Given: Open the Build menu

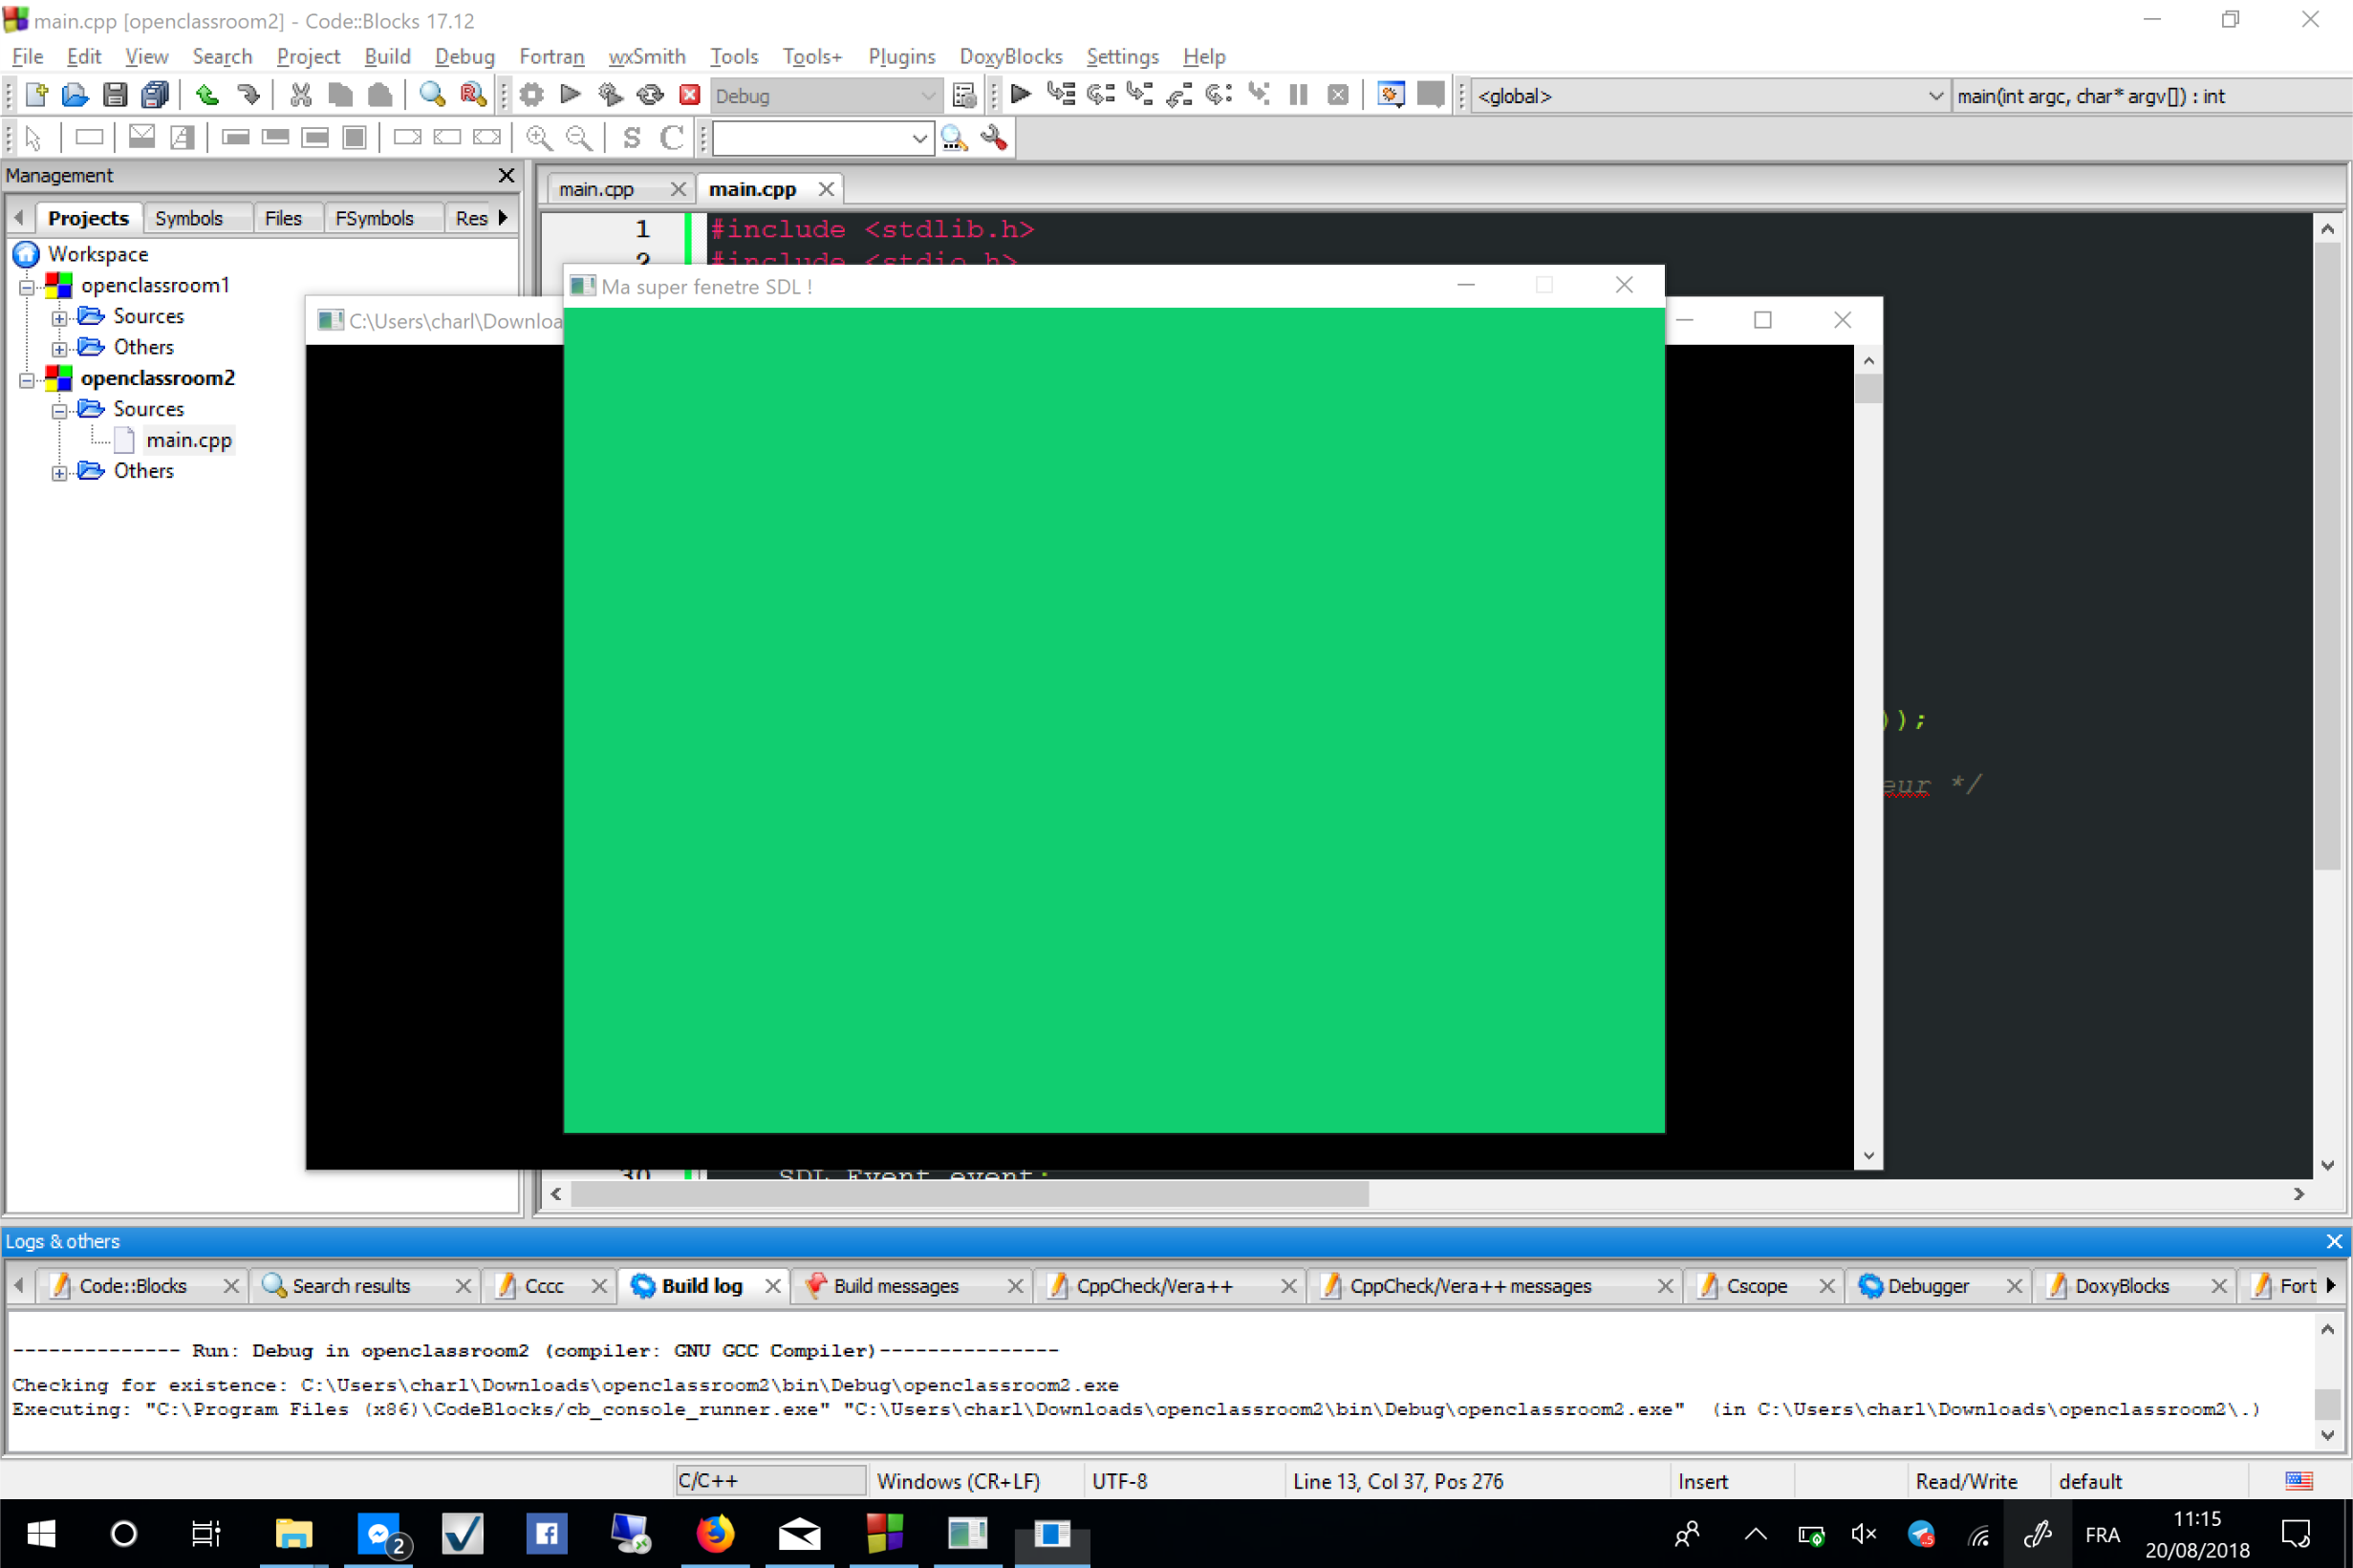Looking at the screenshot, I should coord(387,56).
